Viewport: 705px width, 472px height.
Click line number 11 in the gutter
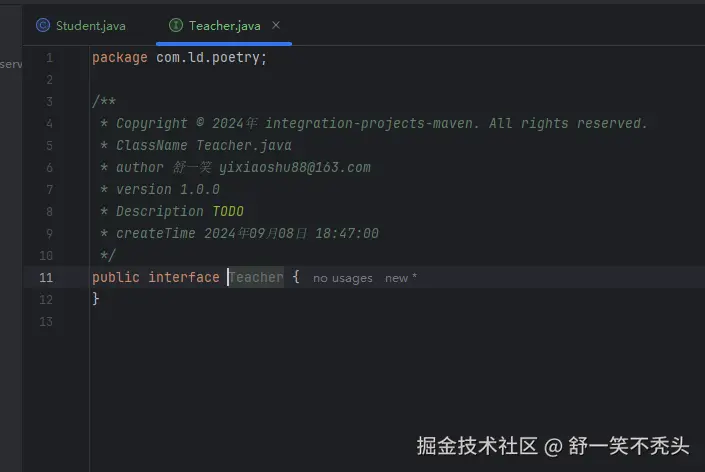(x=46, y=277)
